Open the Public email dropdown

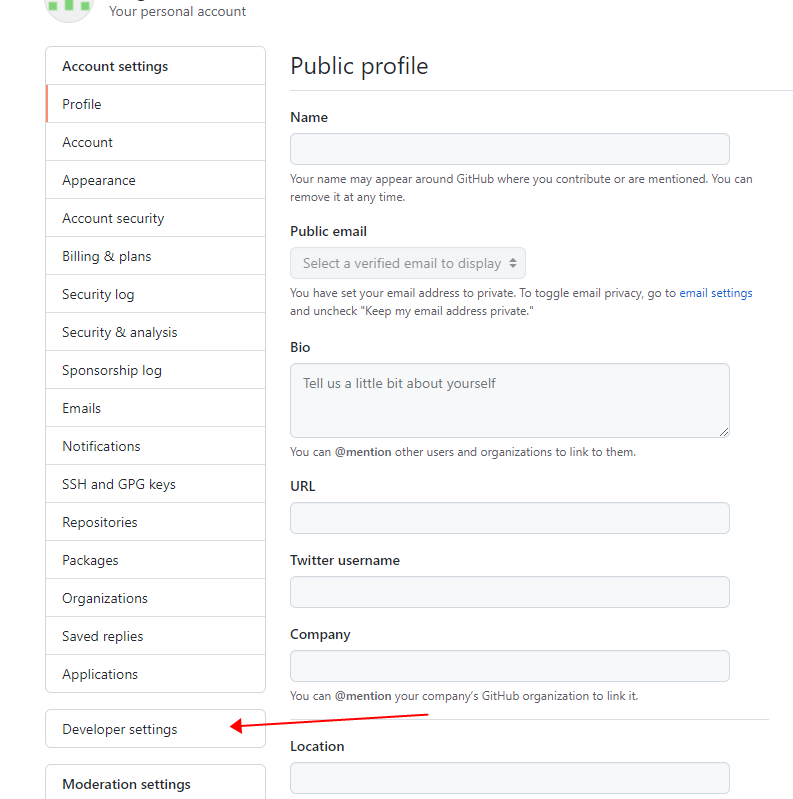click(x=408, y=263)
